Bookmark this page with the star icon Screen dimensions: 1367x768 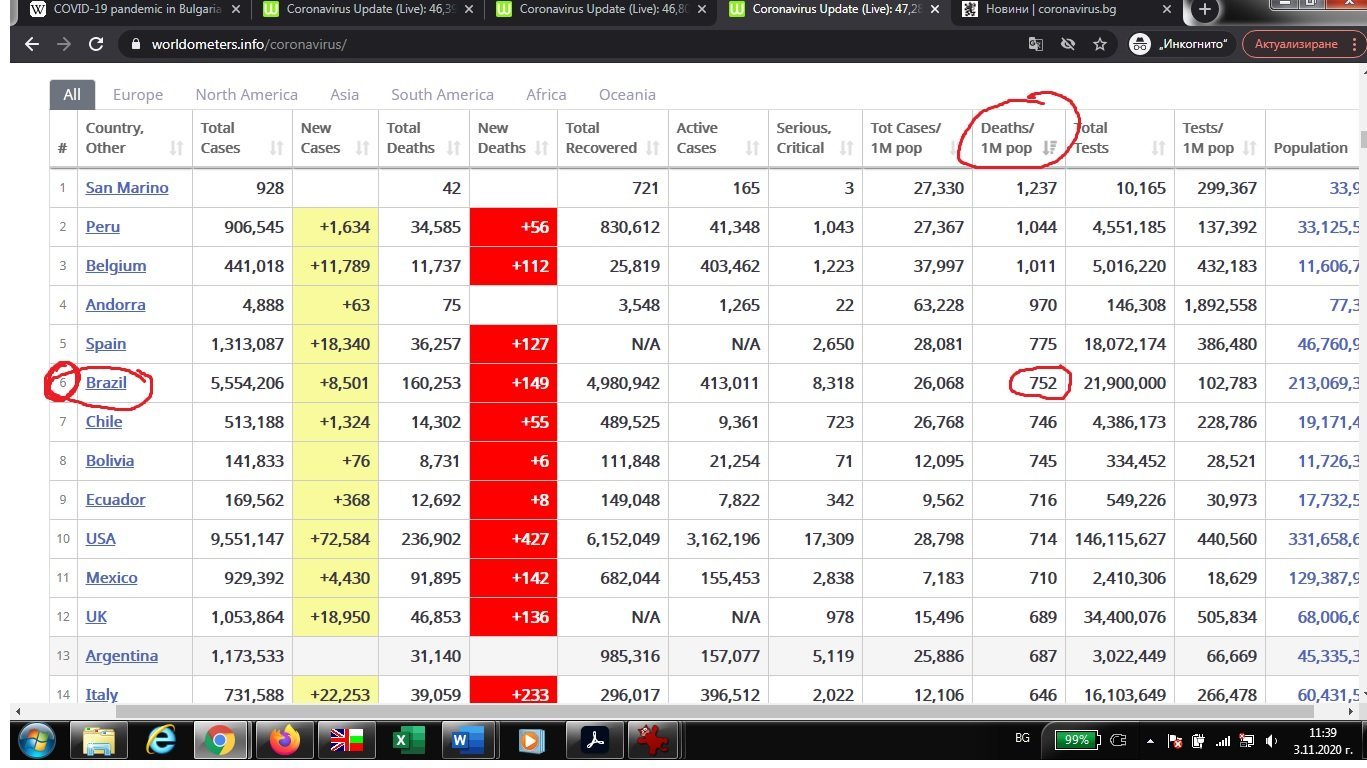[x=1100, y=44]
